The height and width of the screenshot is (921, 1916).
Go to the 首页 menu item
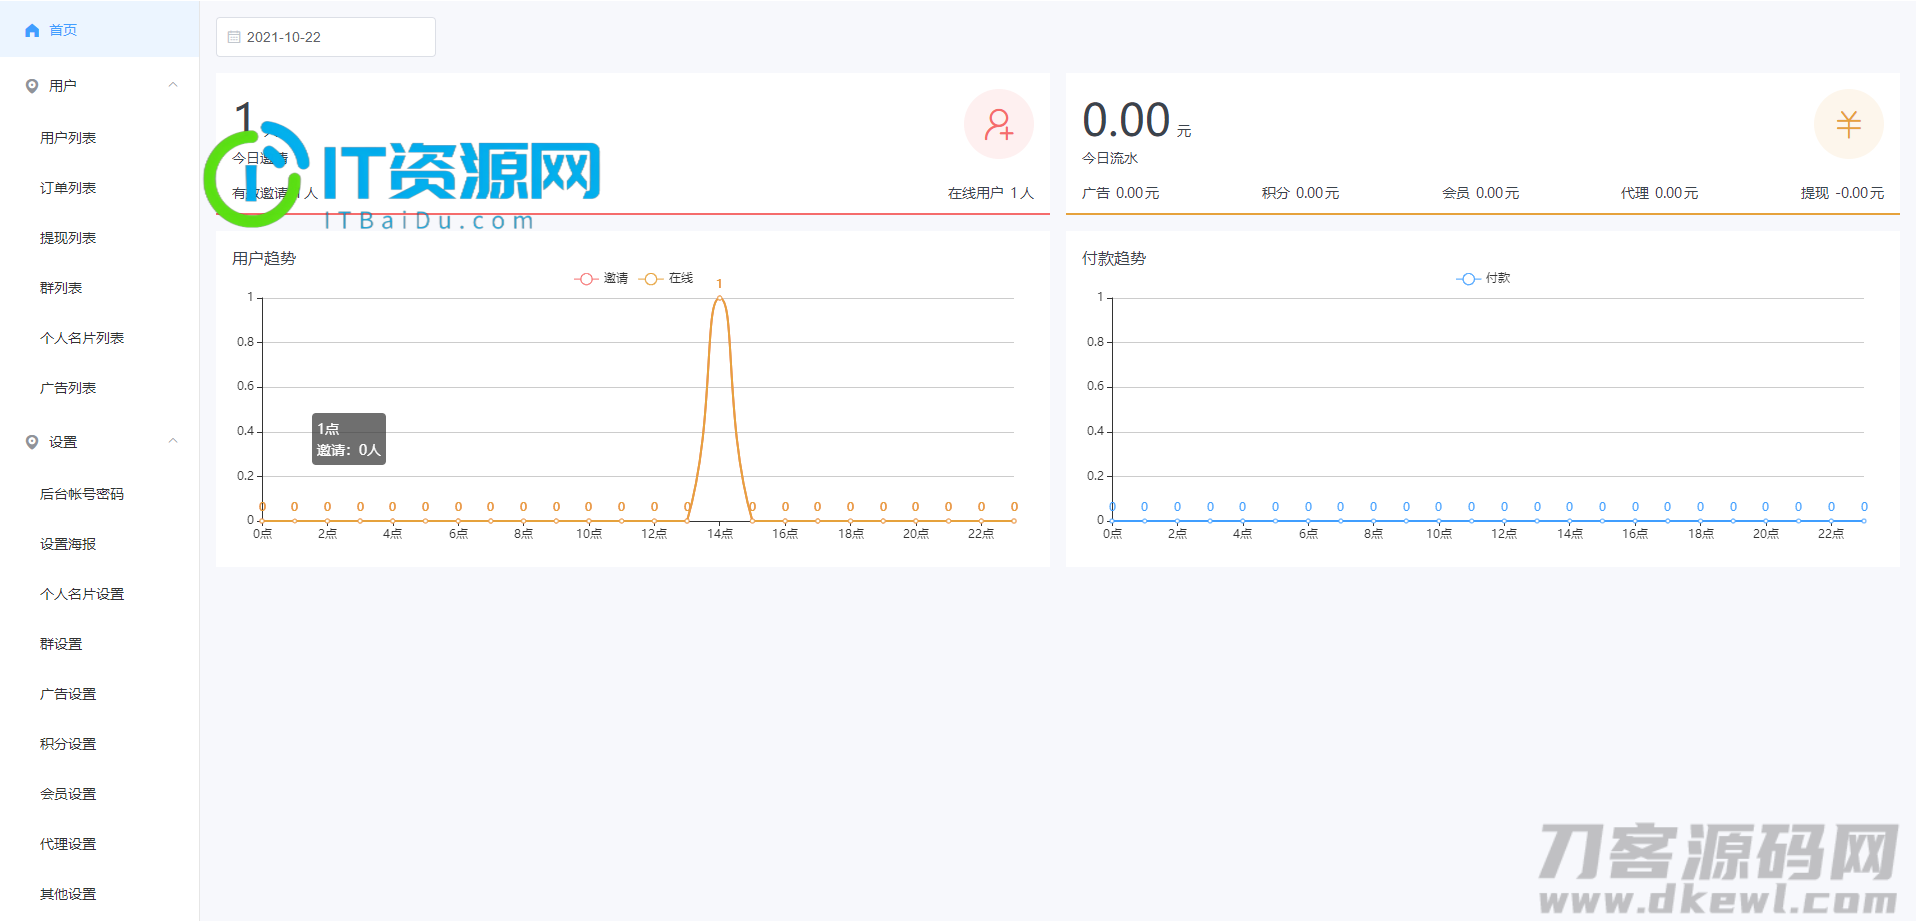(x=100, y=30)
